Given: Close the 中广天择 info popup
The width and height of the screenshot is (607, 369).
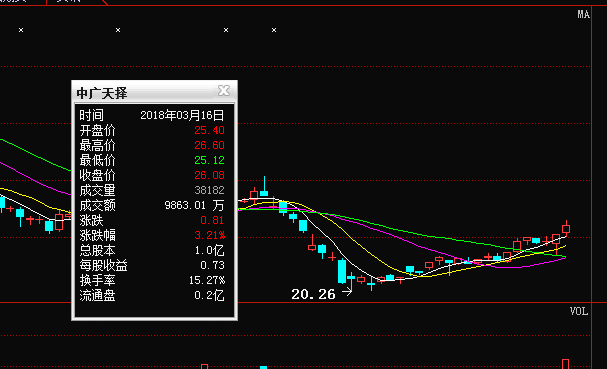Looking at the screenshot, I should 224,91.
